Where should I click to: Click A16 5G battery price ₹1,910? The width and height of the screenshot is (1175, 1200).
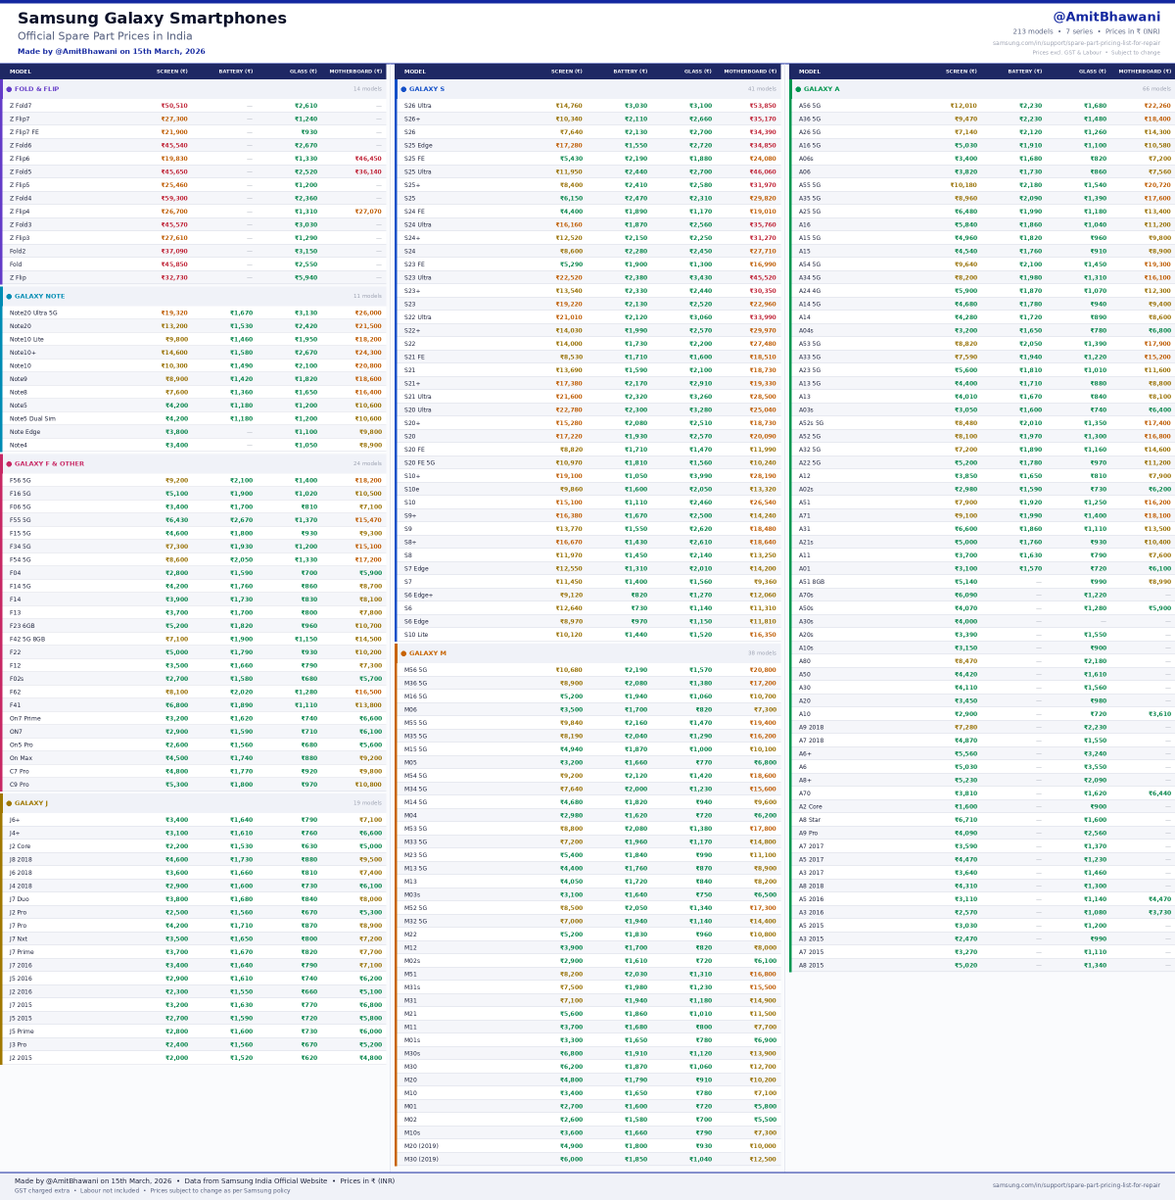pyautogui.click(x=1031, y=145)
